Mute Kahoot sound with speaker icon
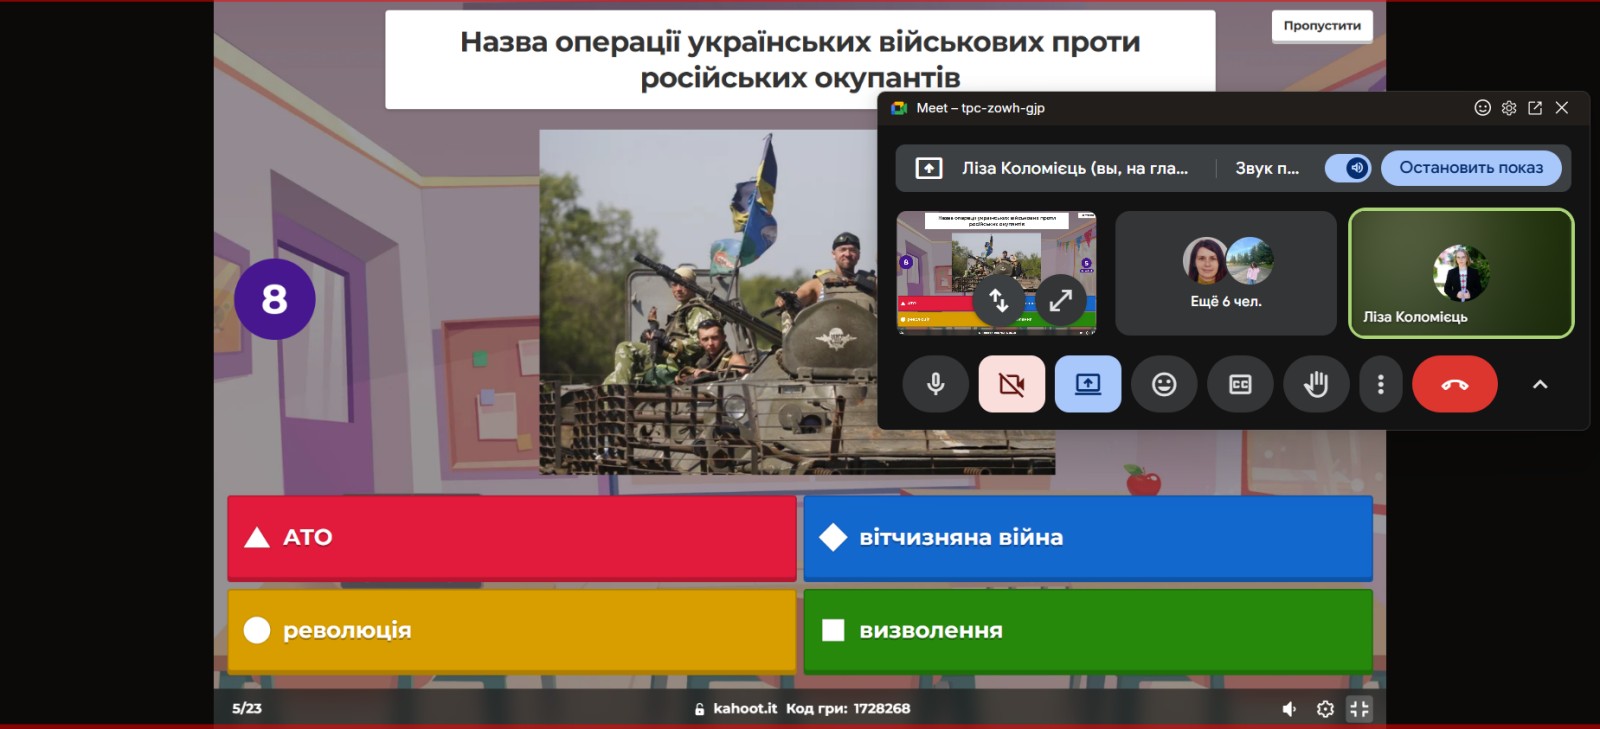The height and width of the screenshot is (729, 1600). click(x=1289, y=709)
